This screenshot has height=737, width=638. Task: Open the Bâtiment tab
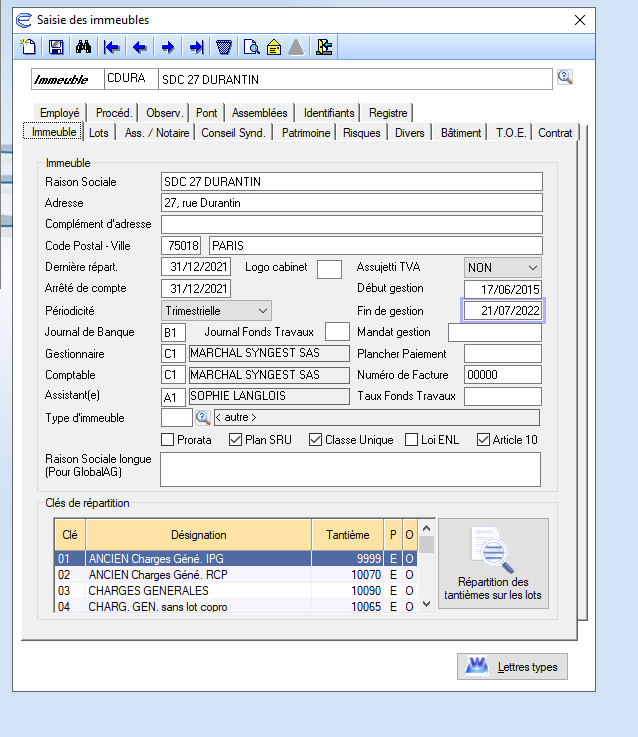461,133
